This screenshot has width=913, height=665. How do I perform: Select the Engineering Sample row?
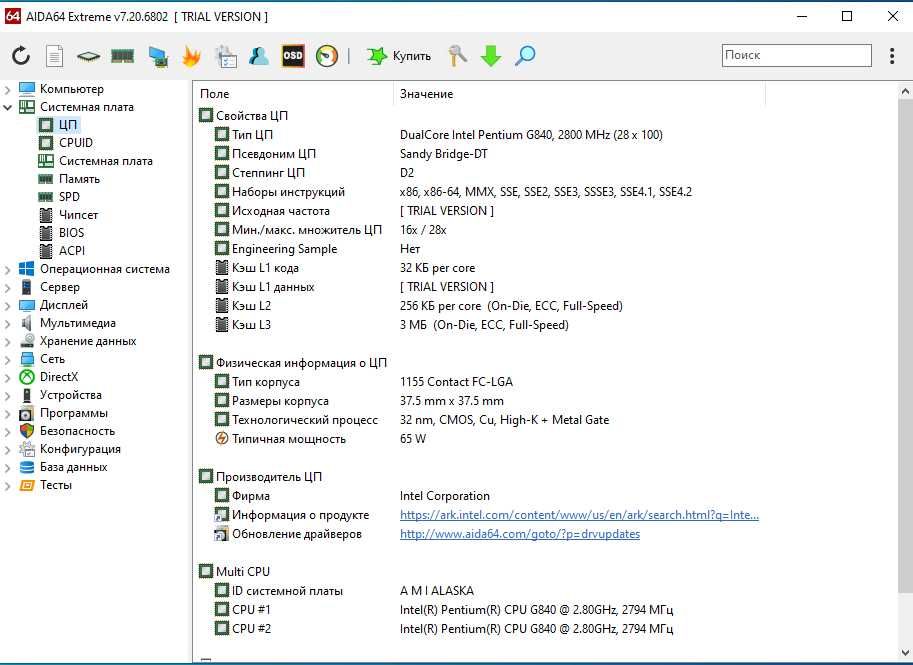(x=317, y=249)
